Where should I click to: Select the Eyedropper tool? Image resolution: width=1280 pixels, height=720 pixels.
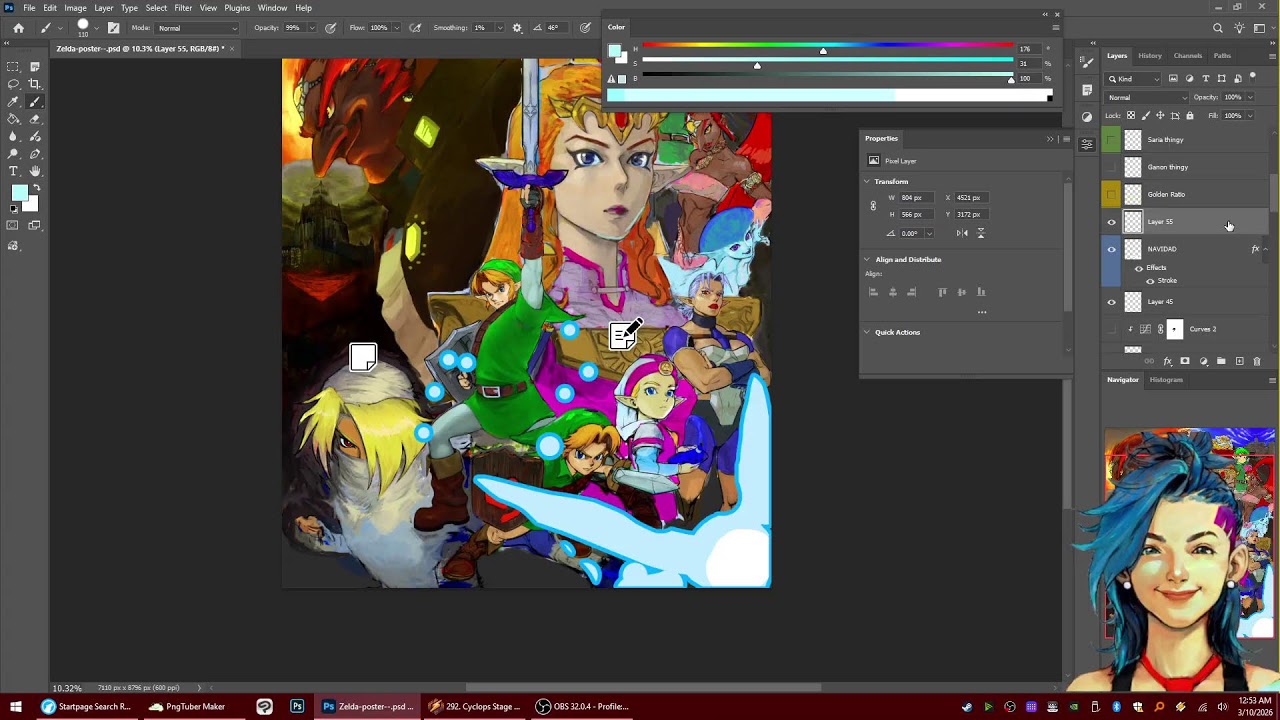[13, 102]
